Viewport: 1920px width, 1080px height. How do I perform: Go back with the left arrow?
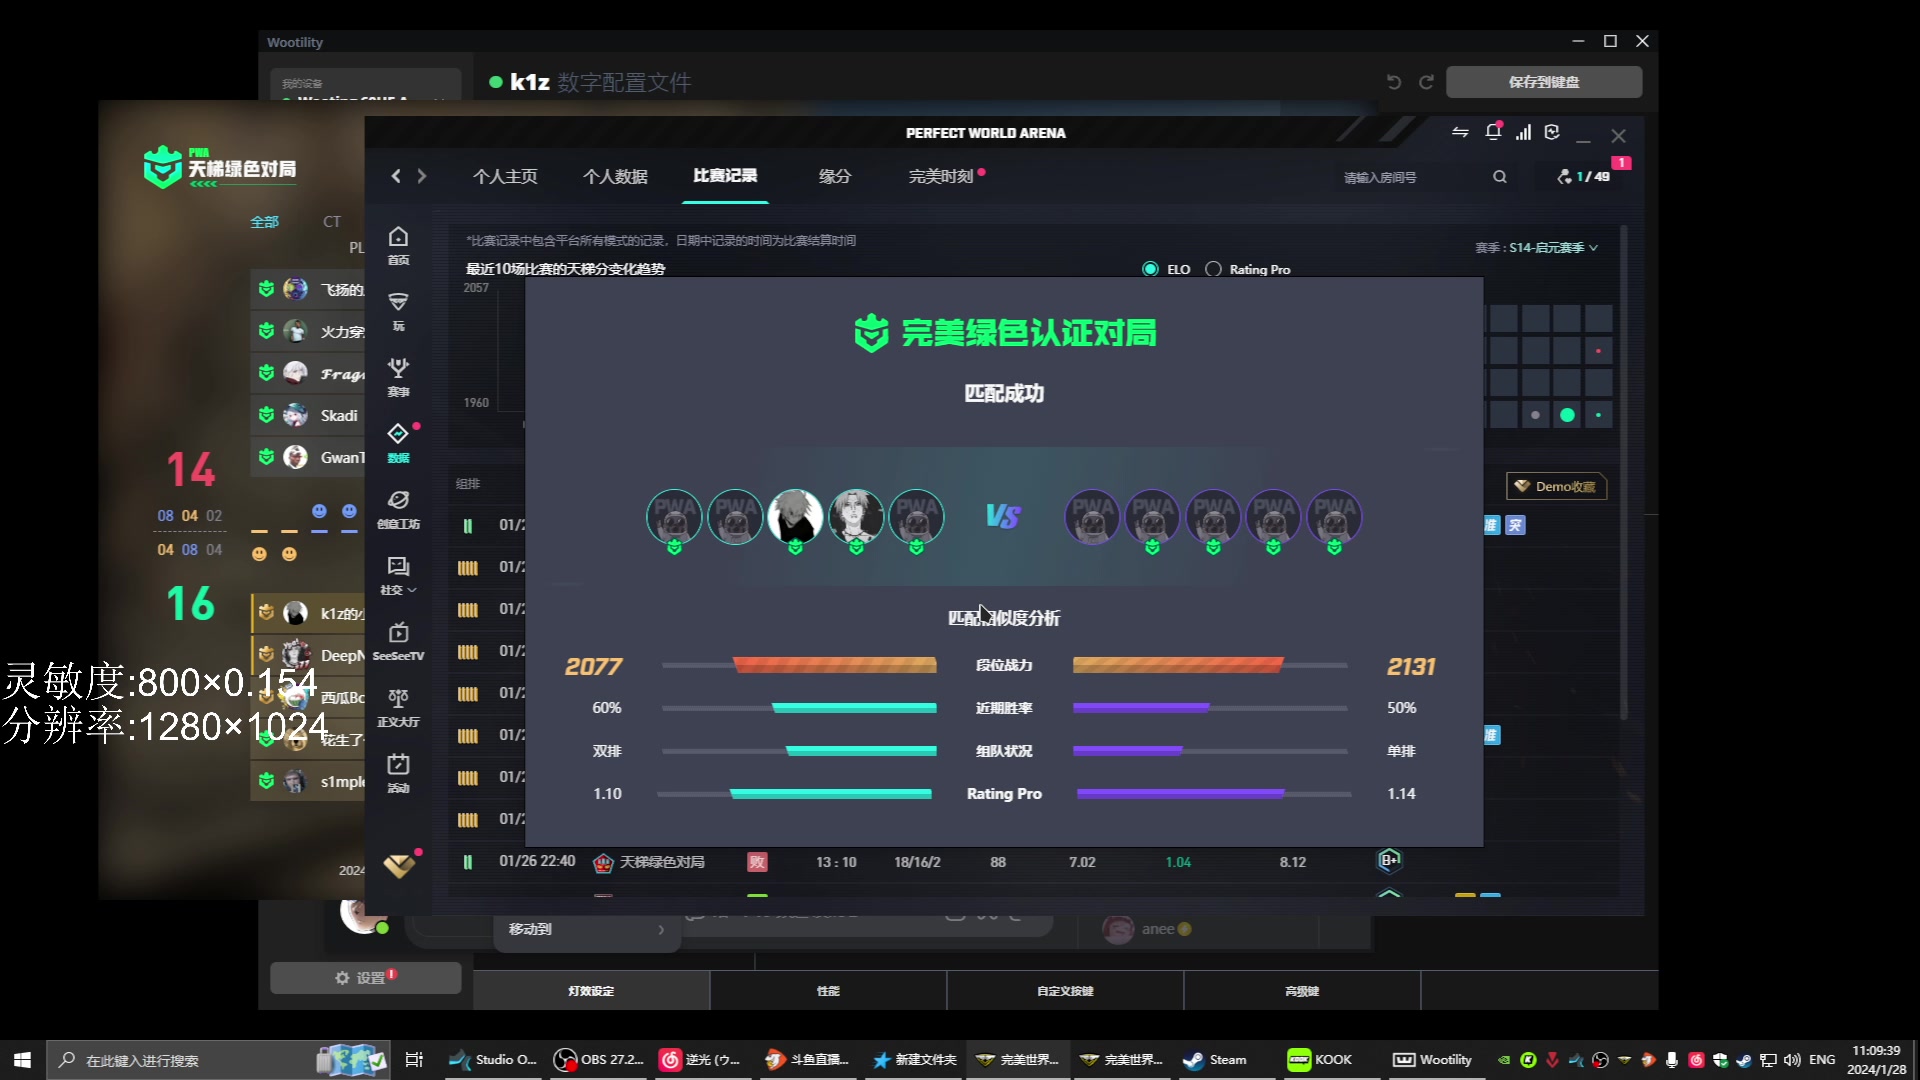(x=396, y=176)
